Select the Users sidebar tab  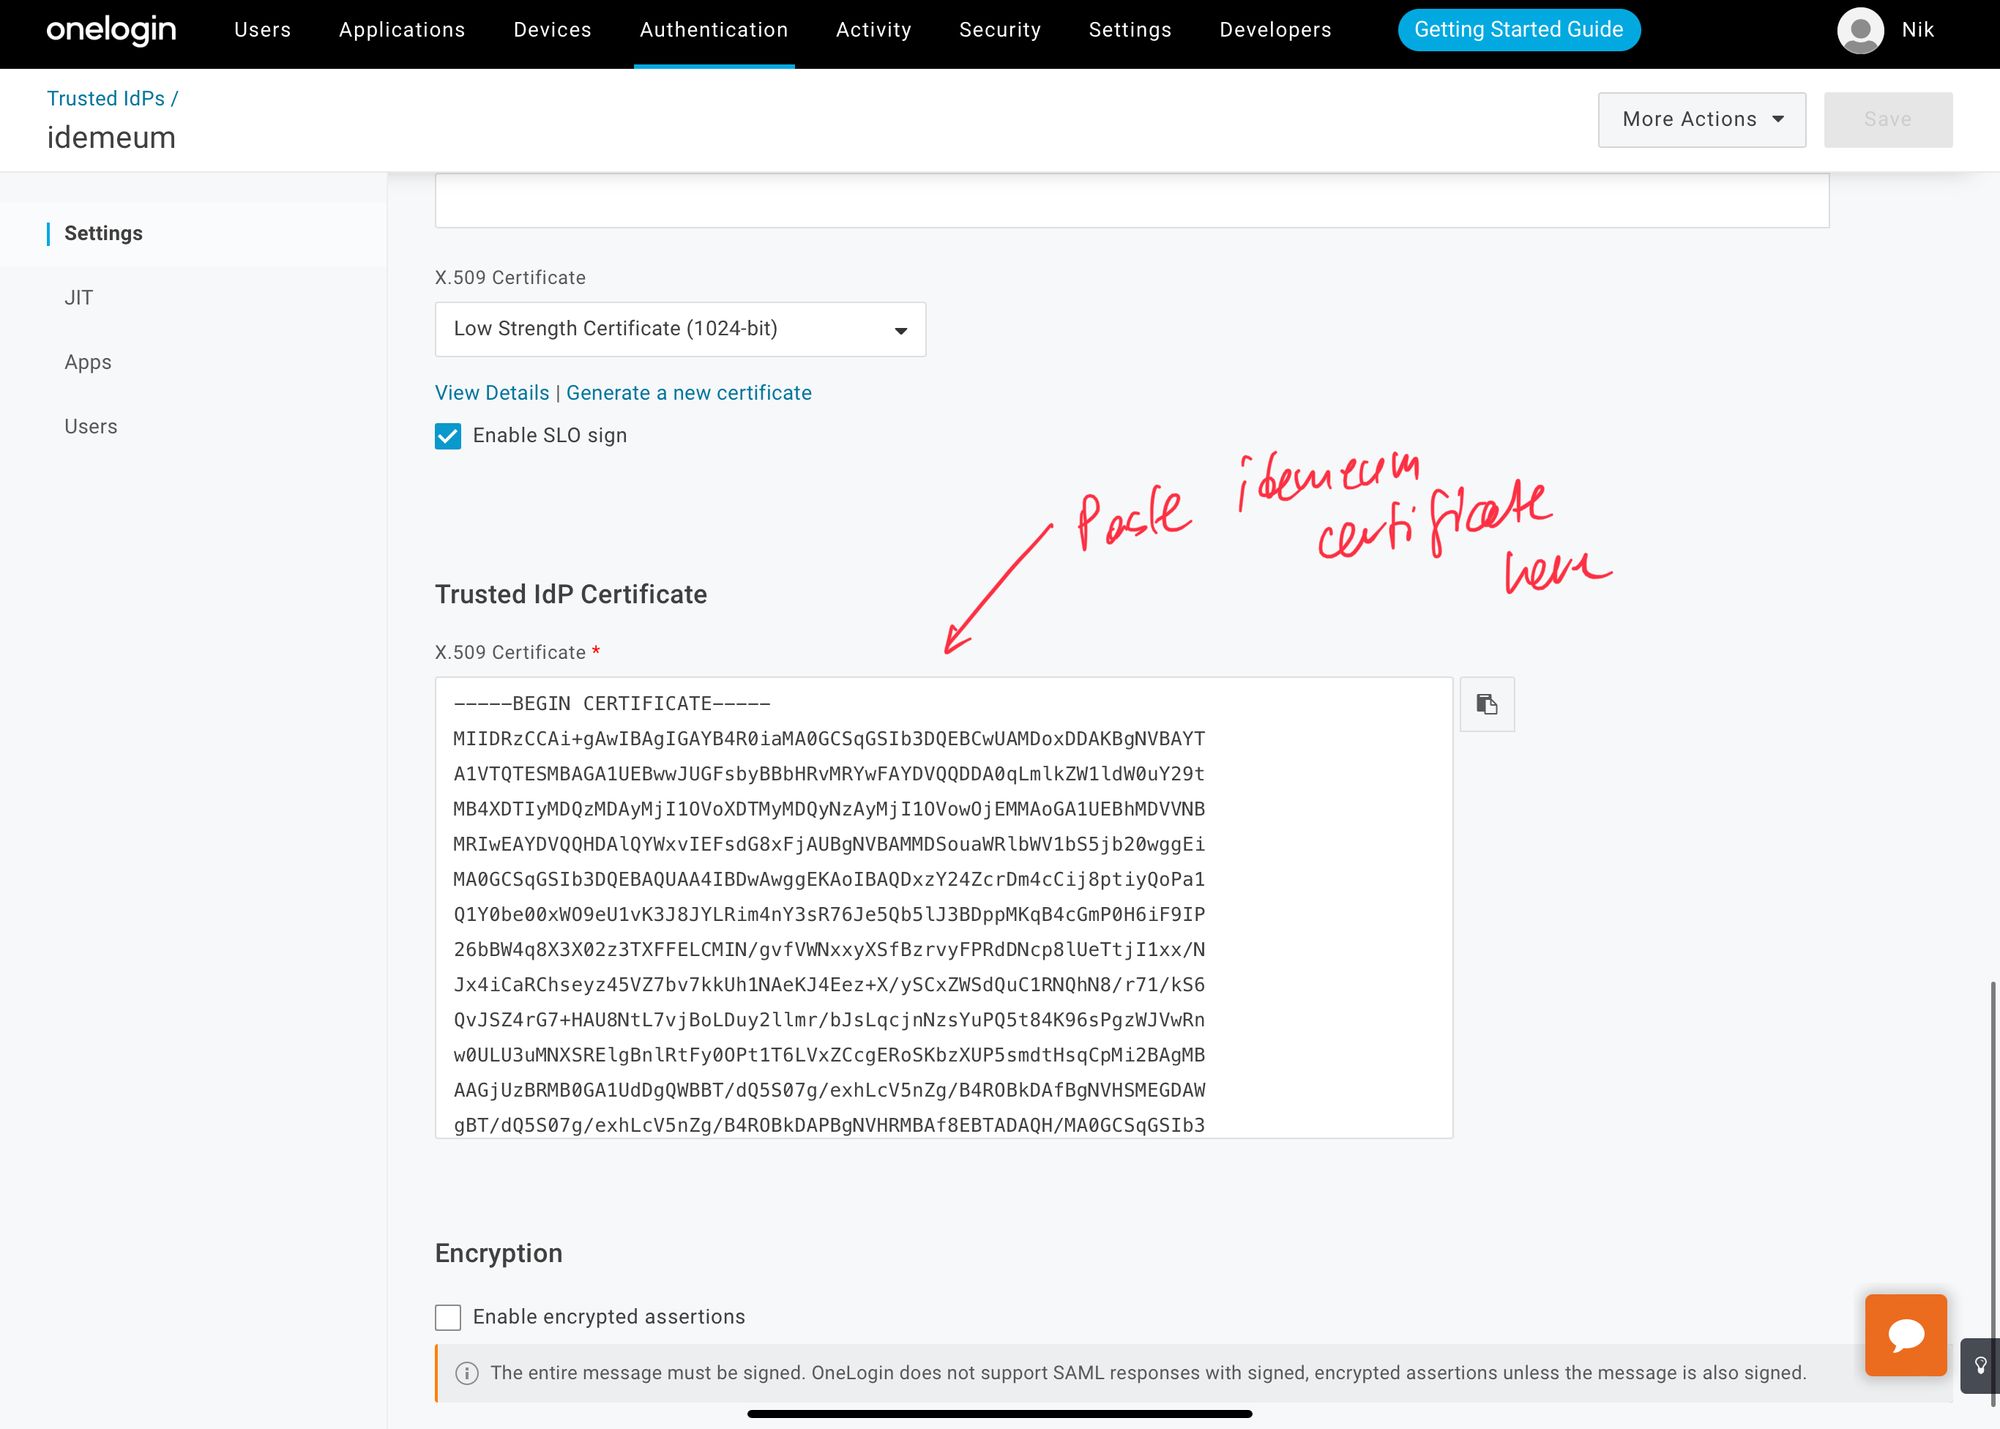tap(91, 427)
